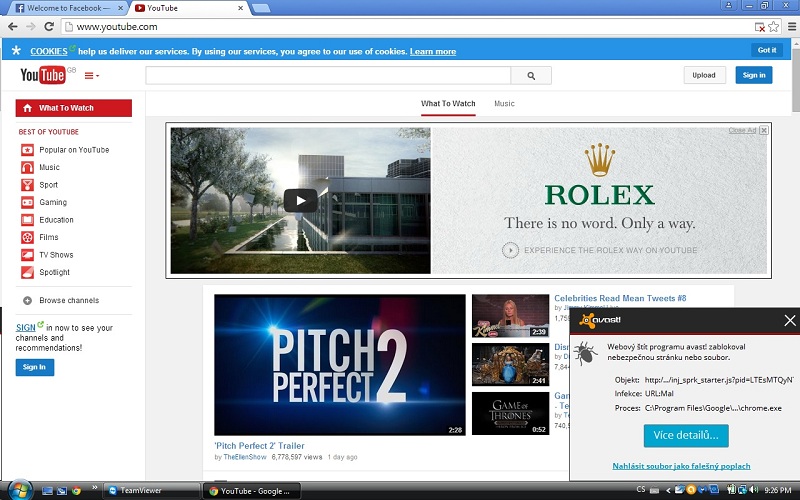Click the SIGN link in sidebar text
800x500 pixels.
point(26,328)
